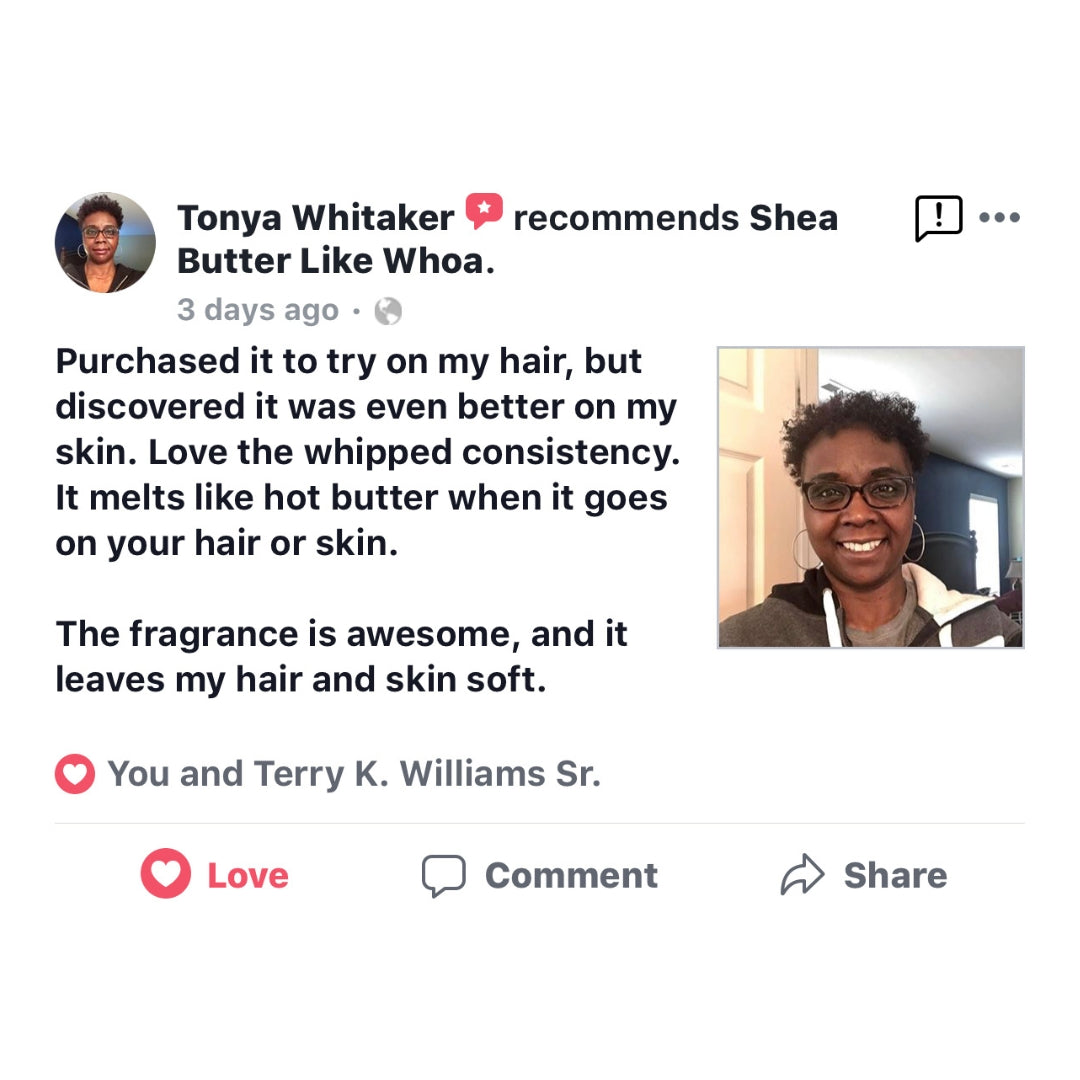The image size is (1080, 1080).
Task: Click the Share label
Action: 895,875
